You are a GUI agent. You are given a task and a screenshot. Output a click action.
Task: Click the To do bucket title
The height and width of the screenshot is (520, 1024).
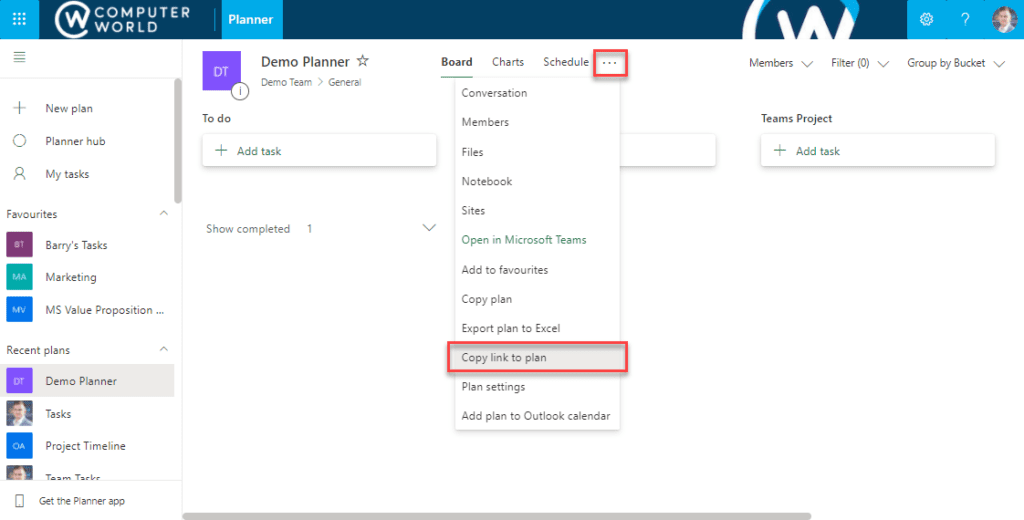(x=216, y=118)
